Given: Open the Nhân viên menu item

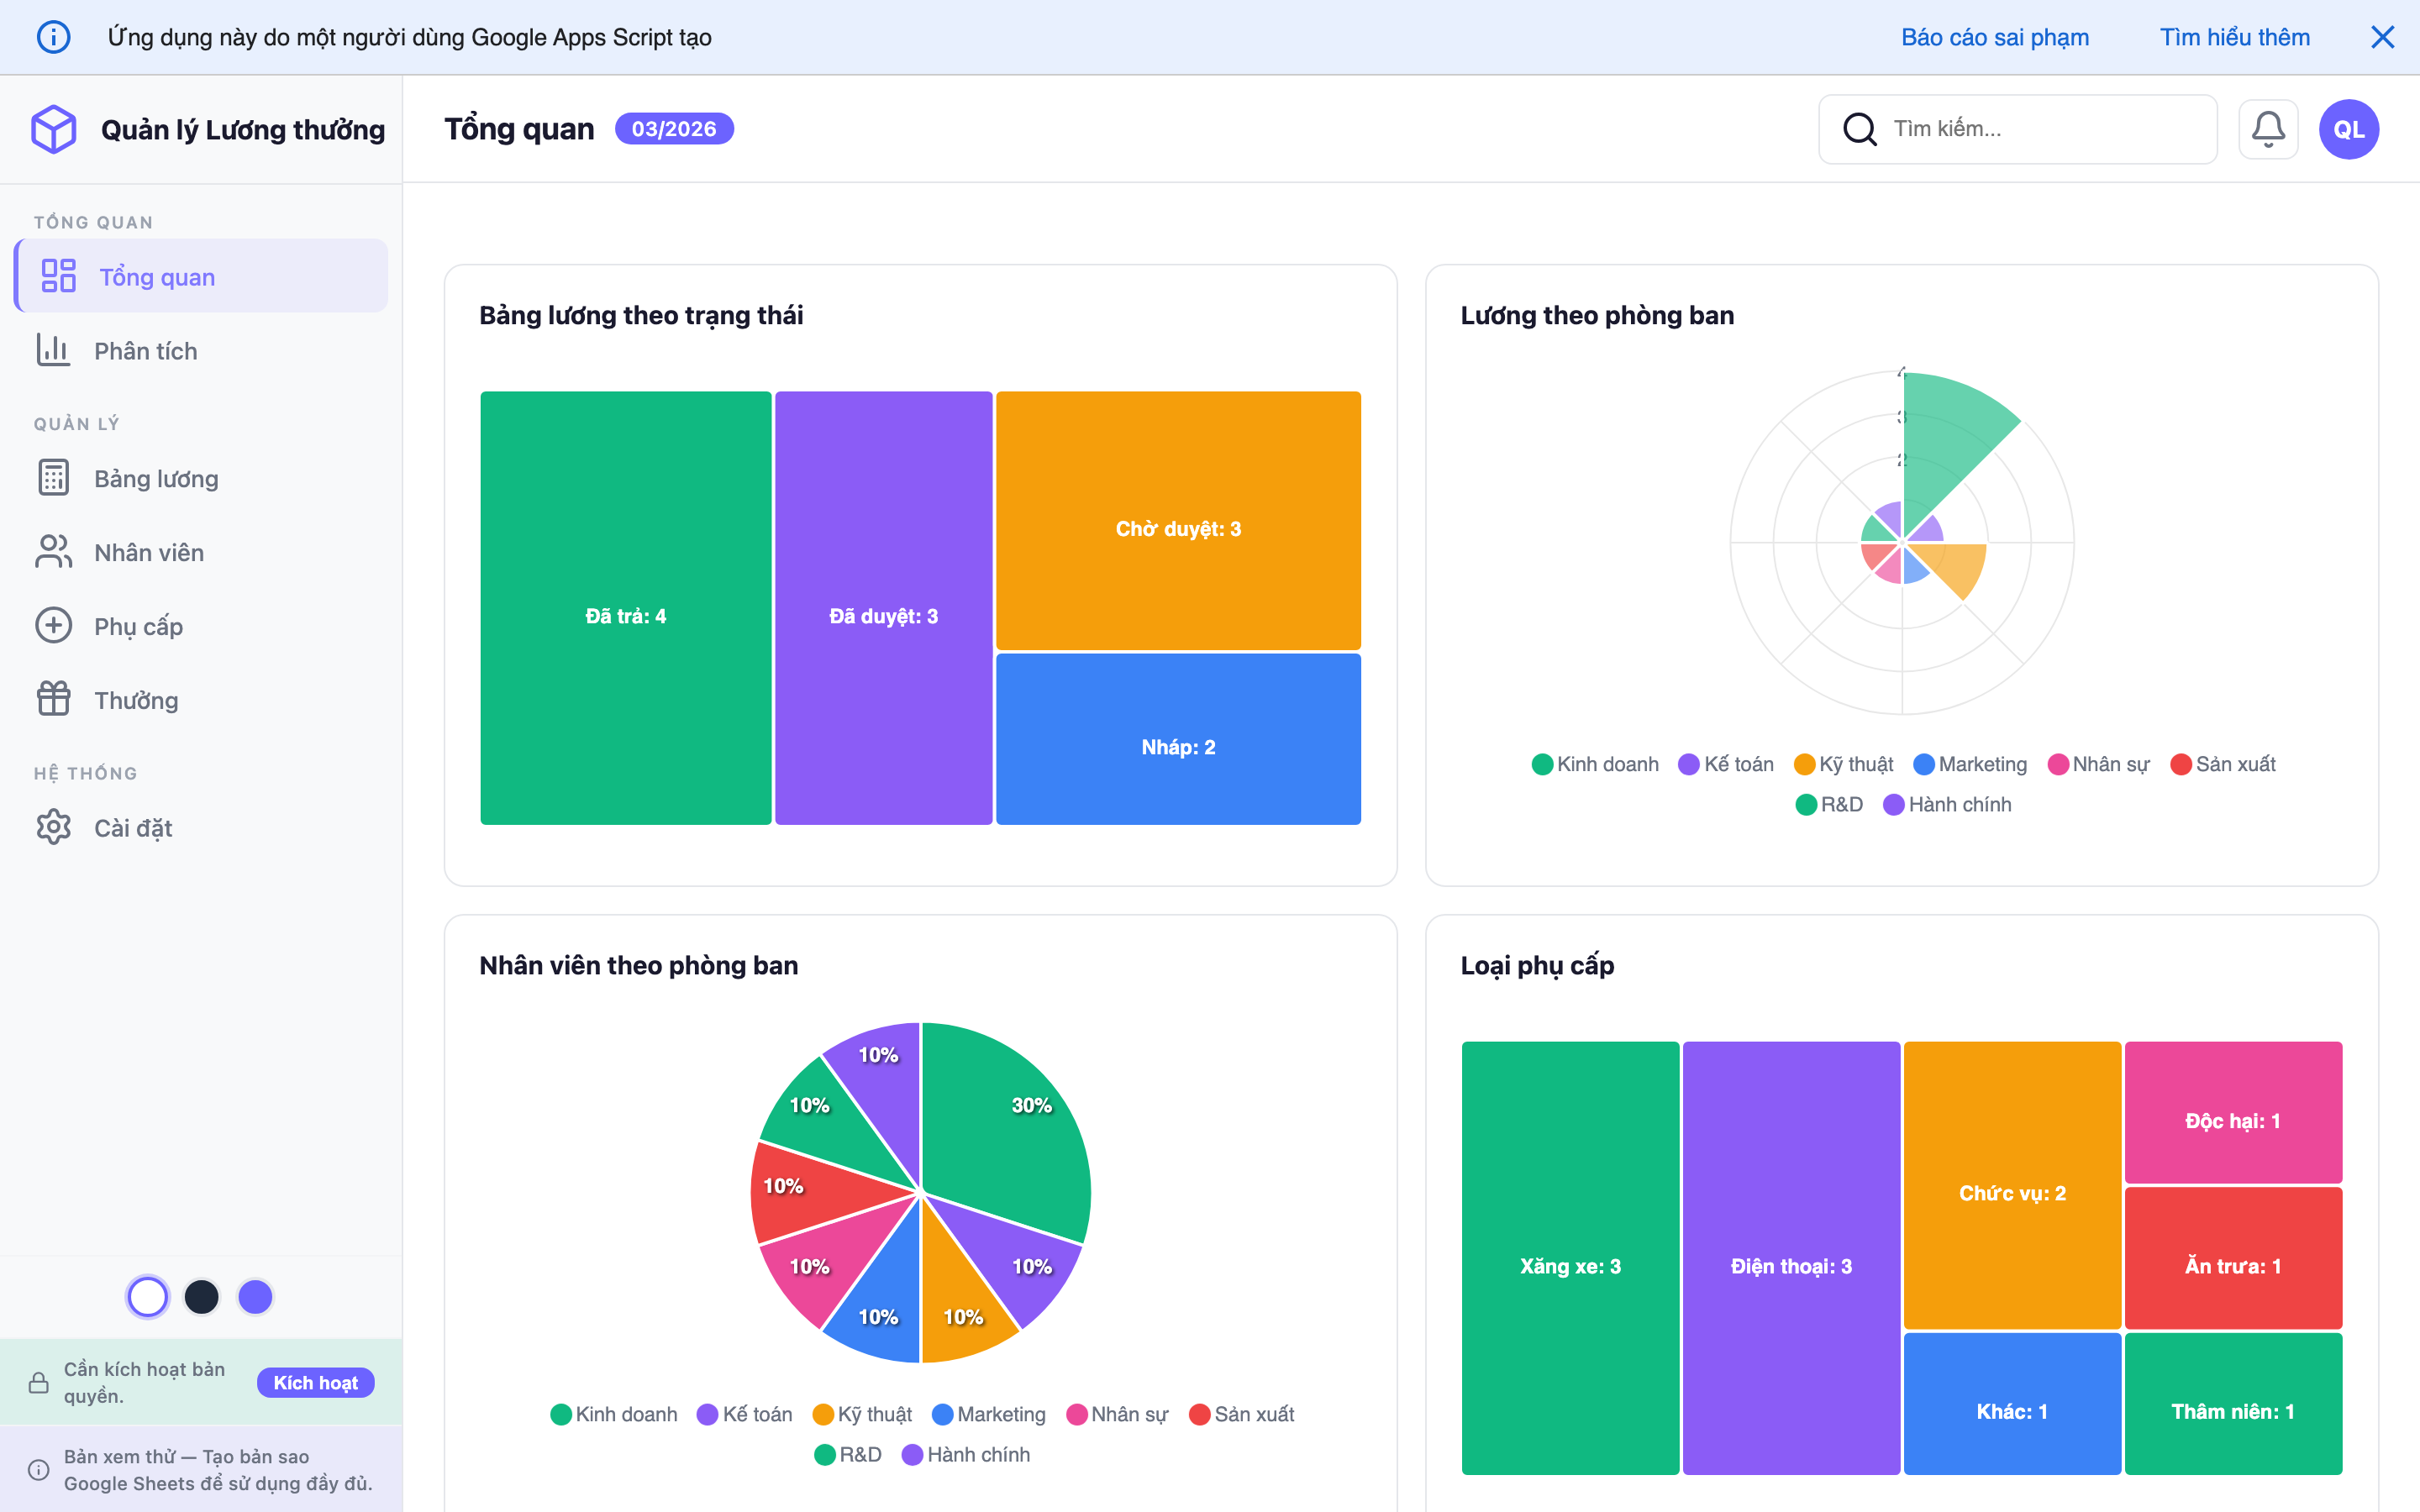Looking at the screenshot, I should (x=149, y=552).
